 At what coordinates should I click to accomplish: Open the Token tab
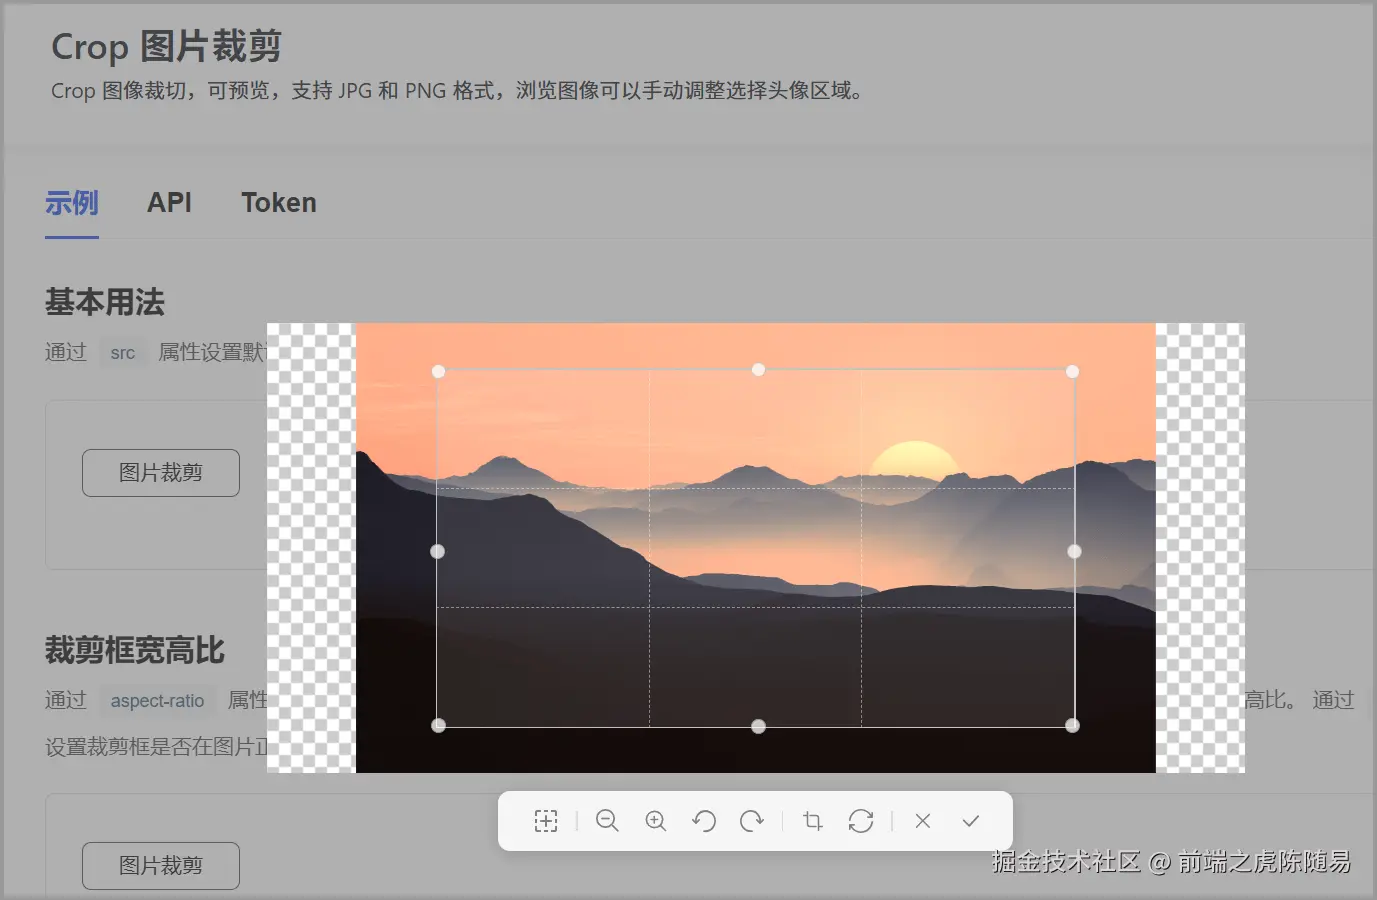pos(279,203)
